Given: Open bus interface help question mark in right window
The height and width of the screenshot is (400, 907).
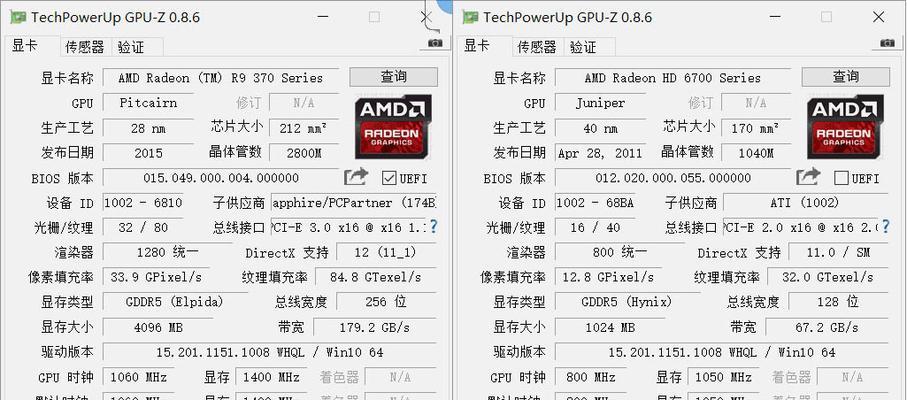Looking at the screenshot, I should pos(886,227).
